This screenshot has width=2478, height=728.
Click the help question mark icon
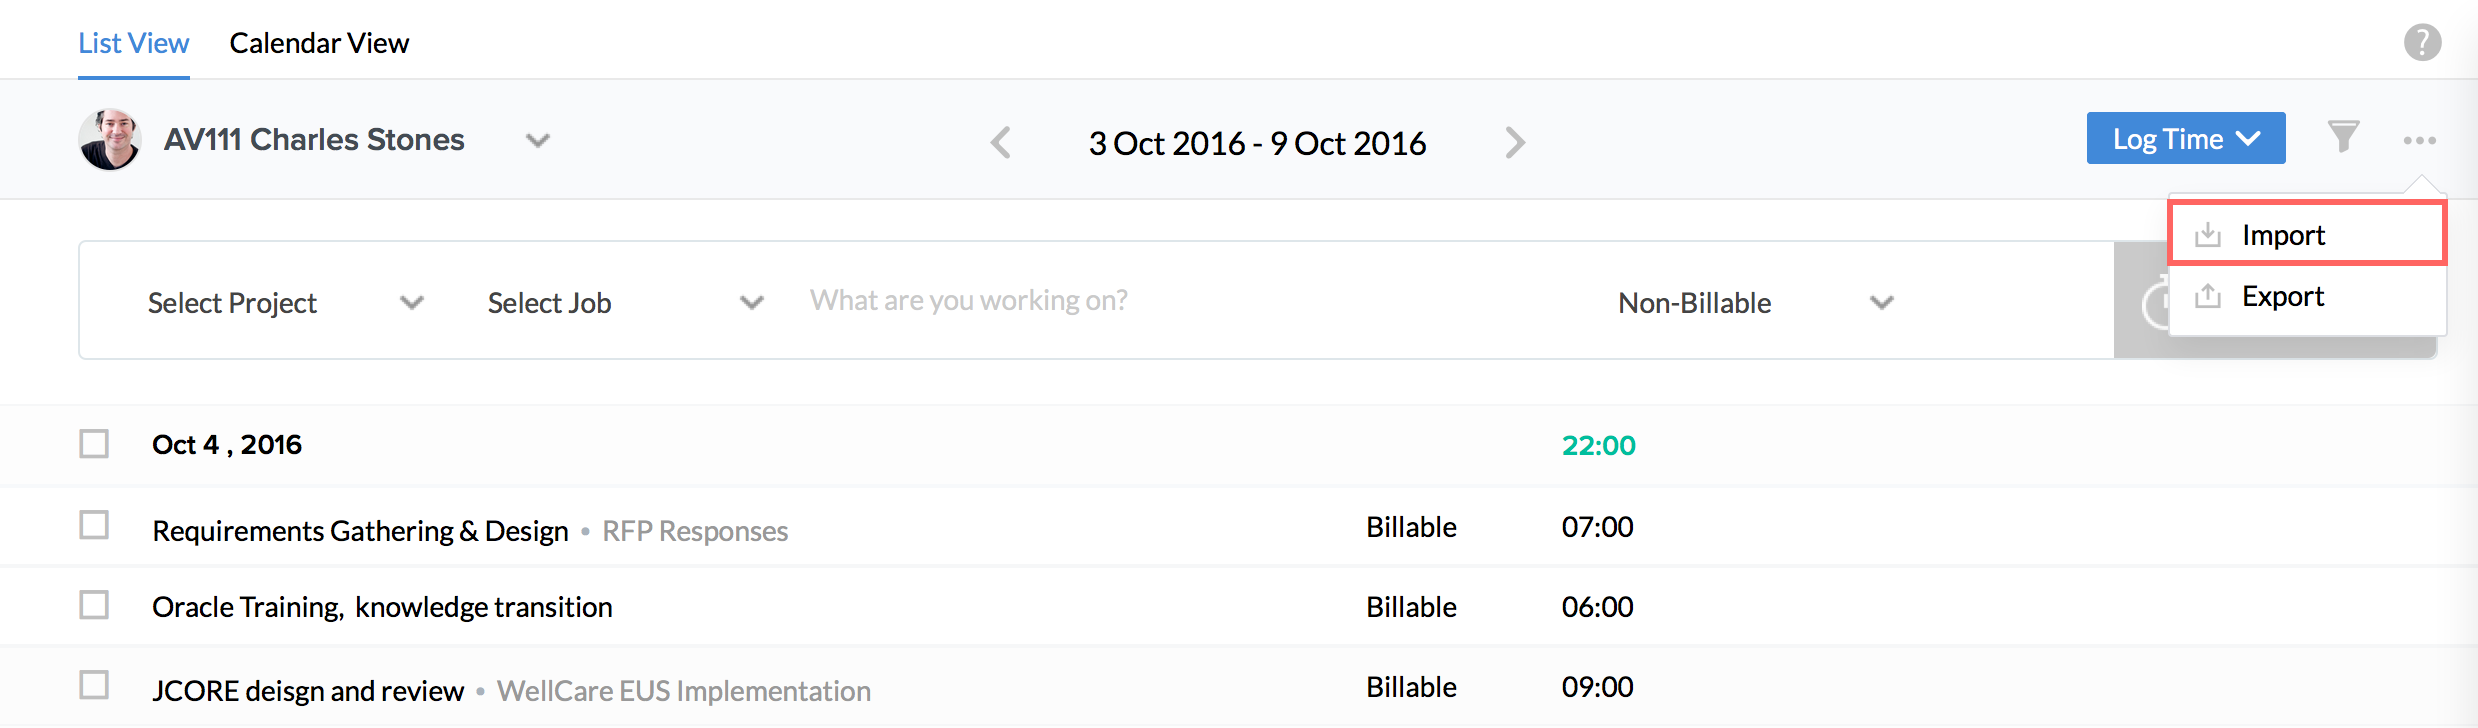pyautogui.click(x=2422, y=43)
